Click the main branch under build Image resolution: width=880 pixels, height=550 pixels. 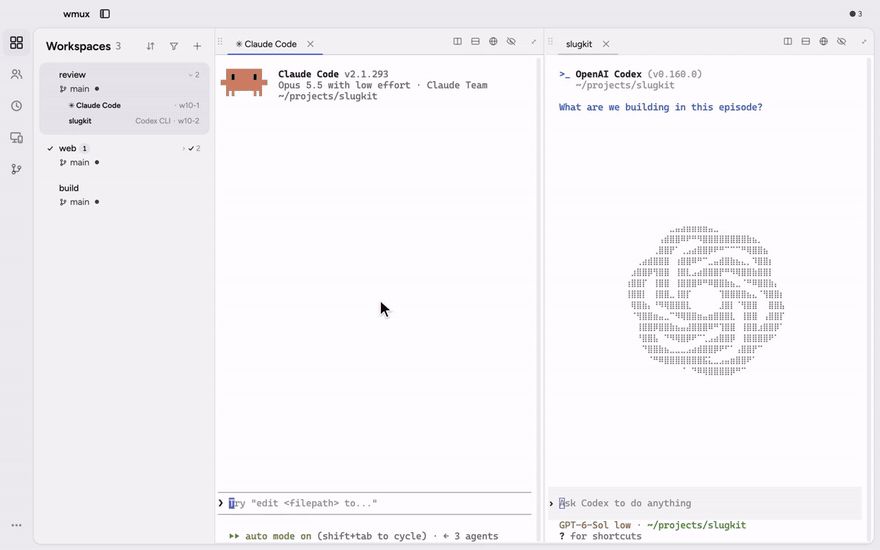click(79, 202)
